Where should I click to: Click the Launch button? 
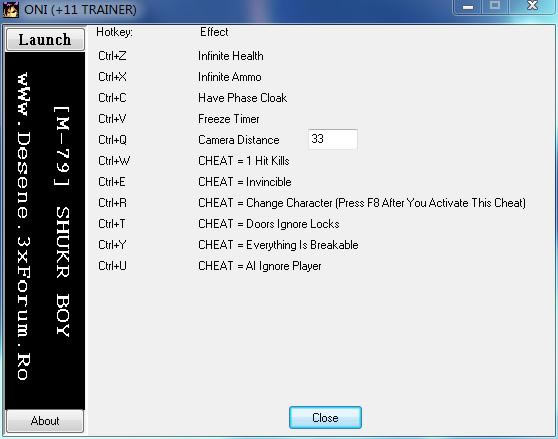(45, 39)
